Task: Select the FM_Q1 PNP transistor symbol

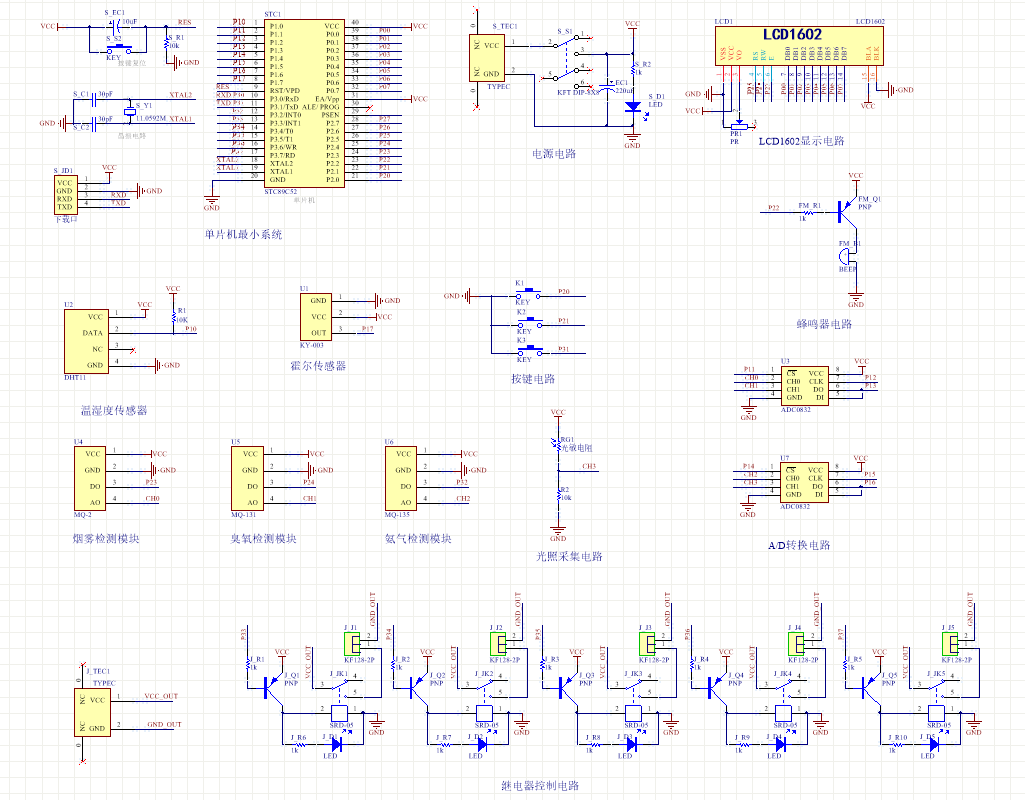Action: point(848,210)
